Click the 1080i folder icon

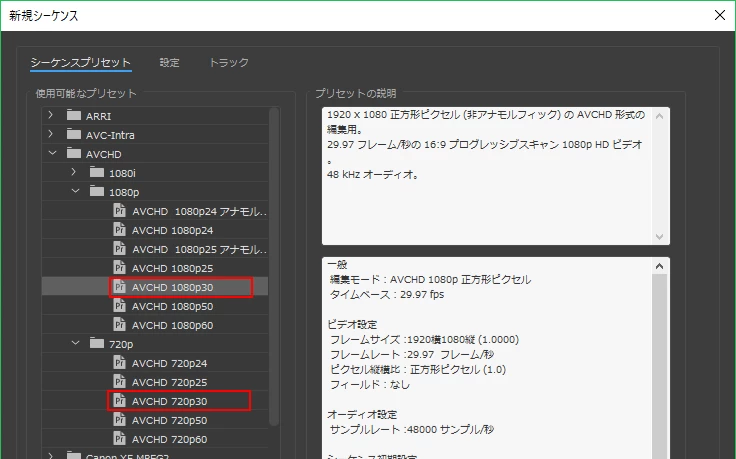(97, 172)
